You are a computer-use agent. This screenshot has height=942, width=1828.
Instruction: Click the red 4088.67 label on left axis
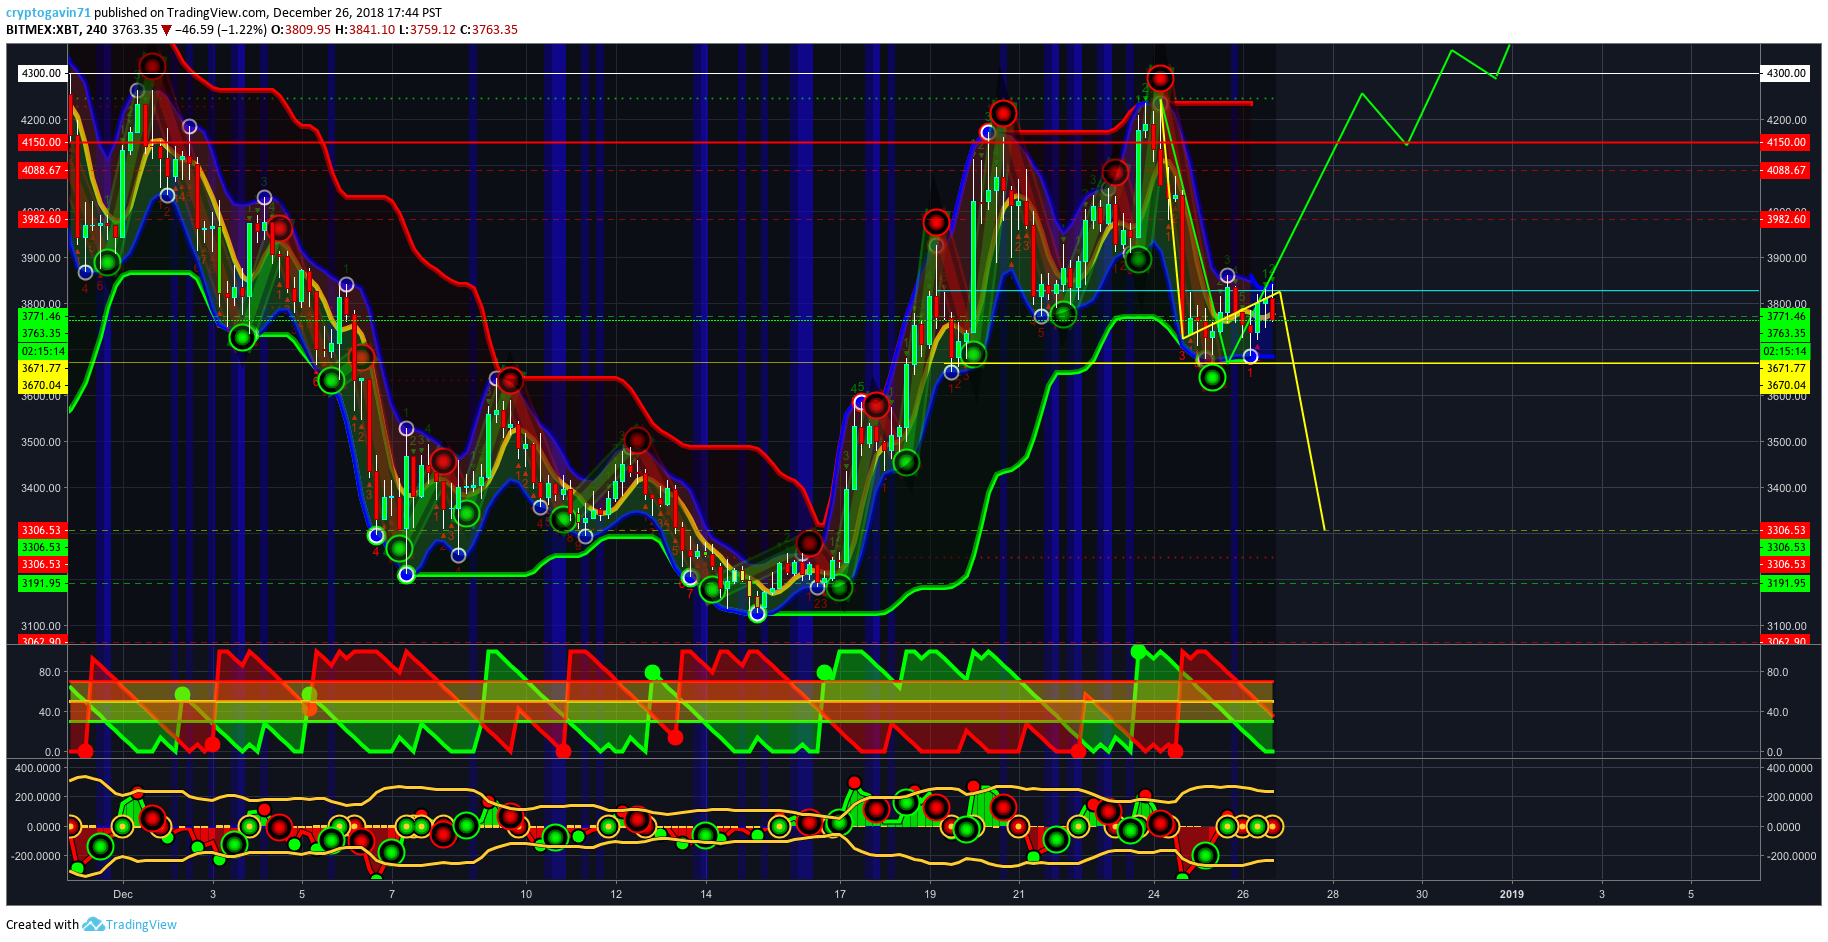coord(43,170)
